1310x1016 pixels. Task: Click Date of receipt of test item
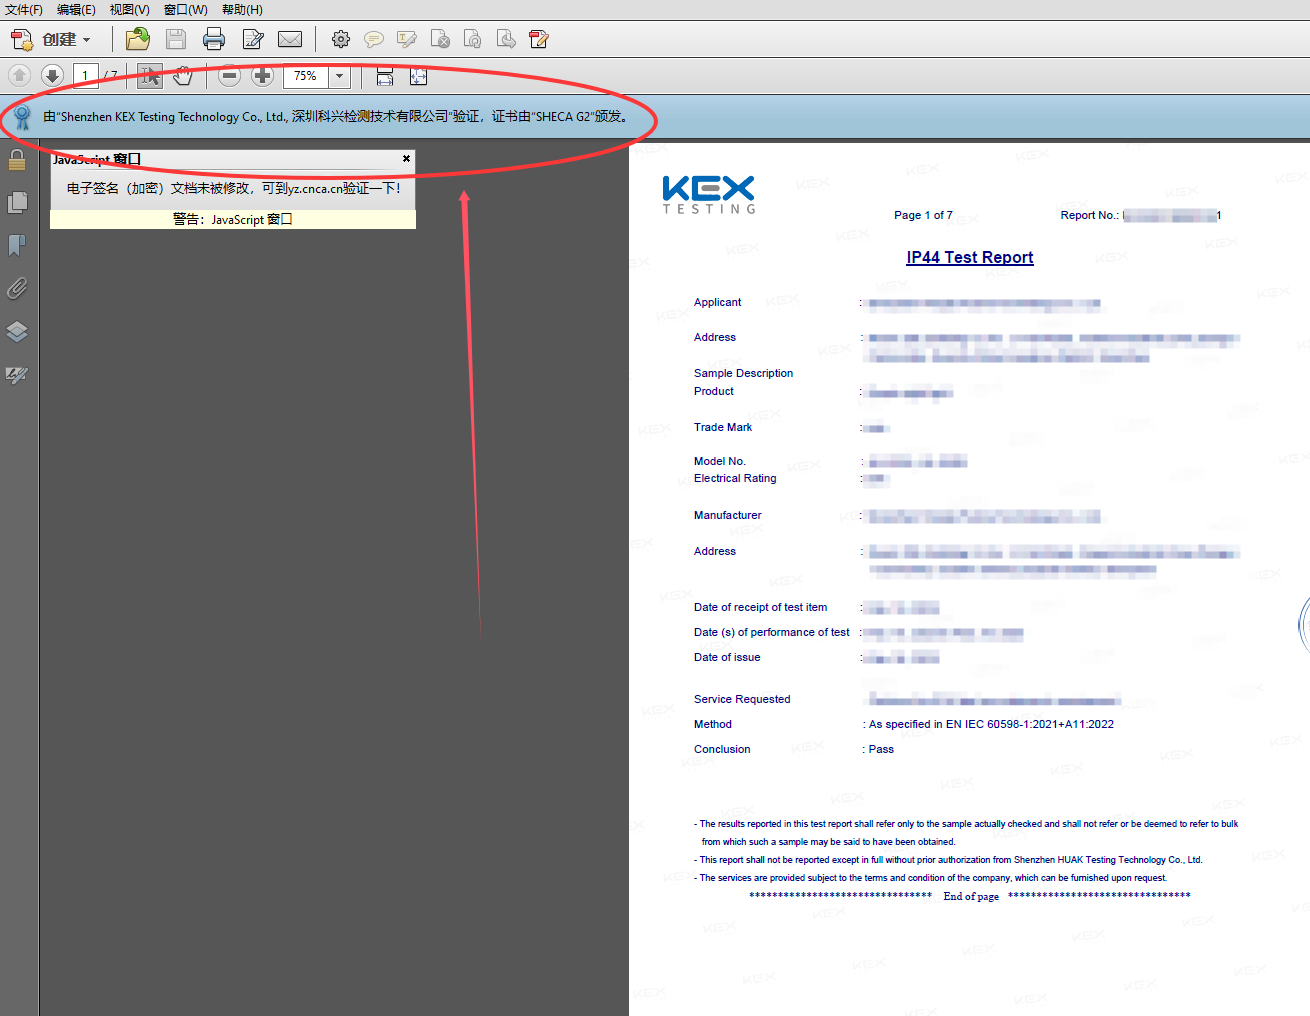coord(761,607)
